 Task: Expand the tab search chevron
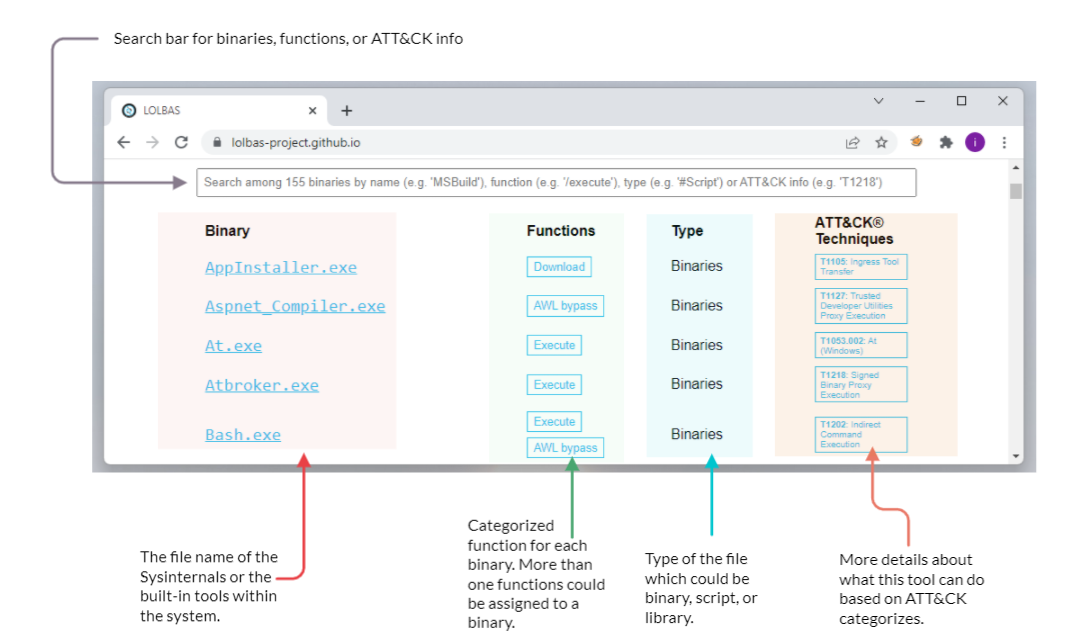click(x=879, y=101)
